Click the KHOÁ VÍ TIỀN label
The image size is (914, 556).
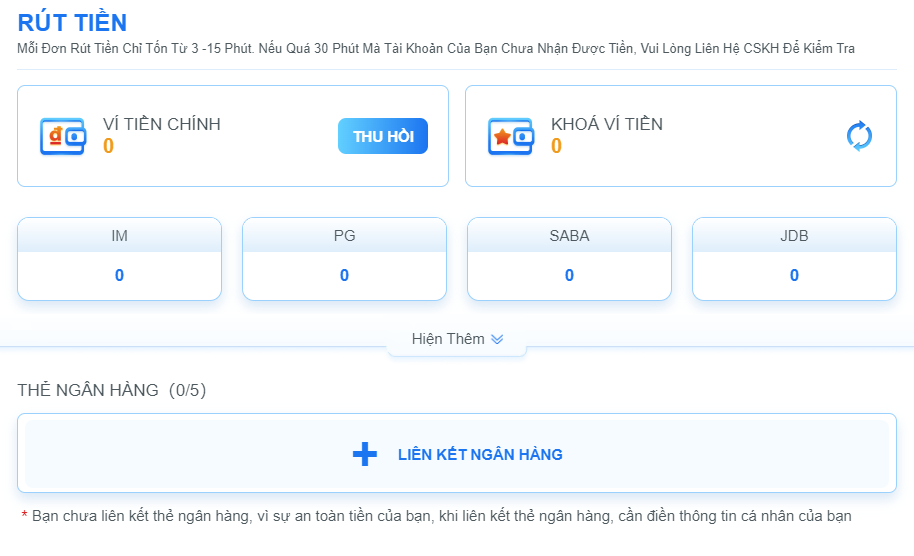pos(606,124)
